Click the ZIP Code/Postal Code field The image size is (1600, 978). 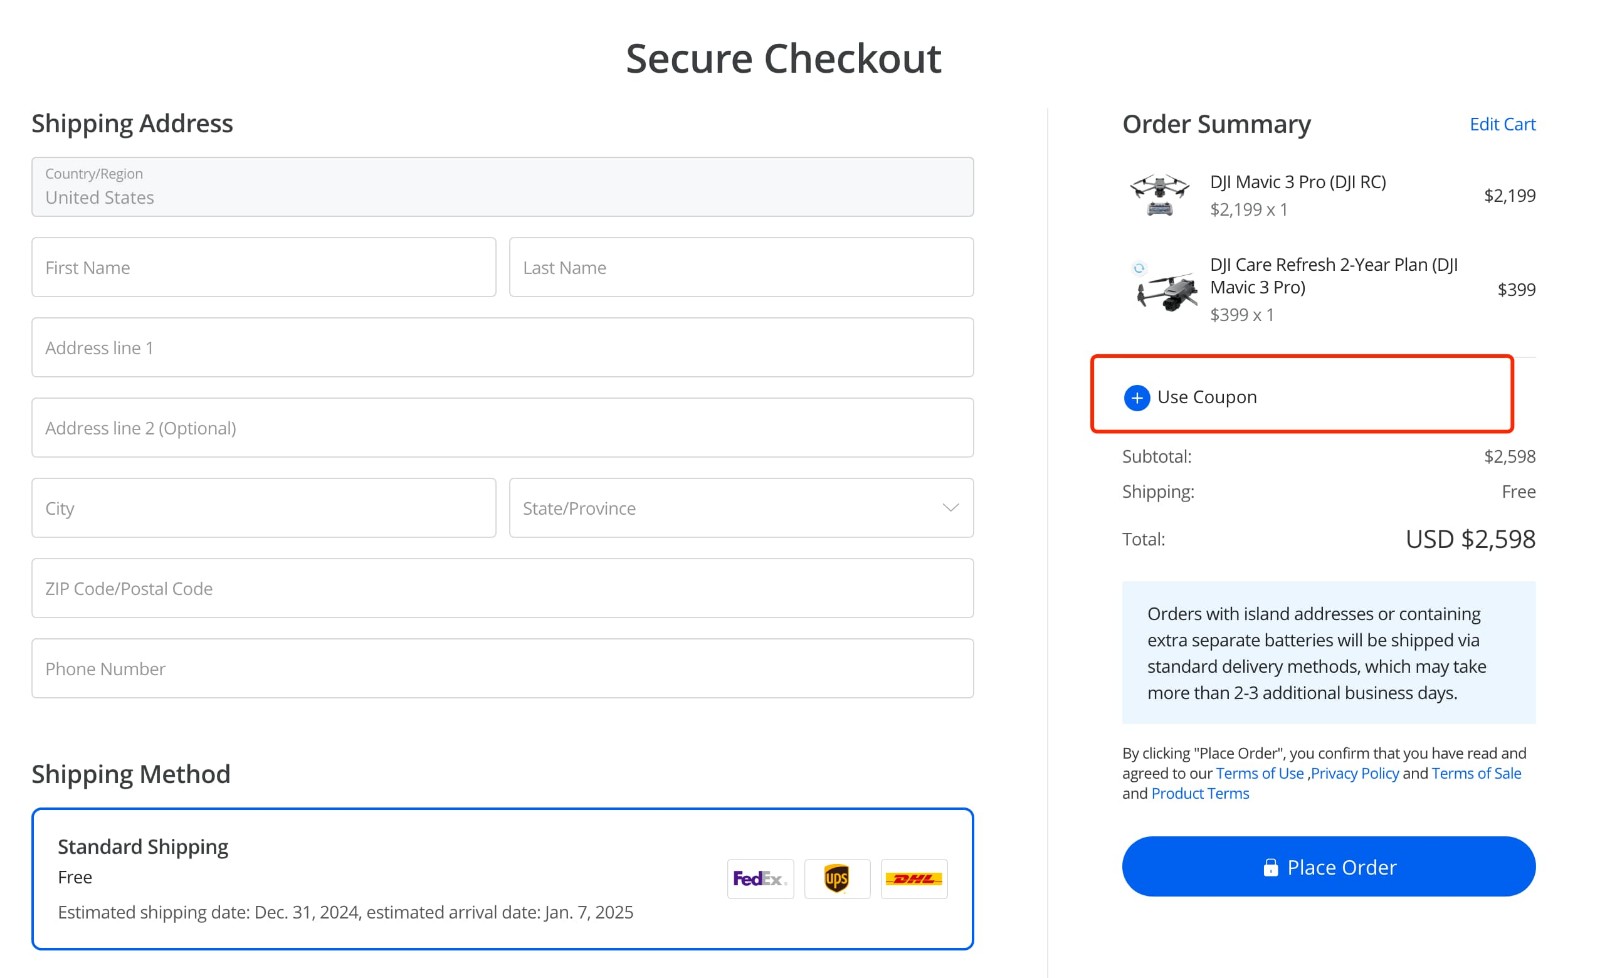point(502,588)
